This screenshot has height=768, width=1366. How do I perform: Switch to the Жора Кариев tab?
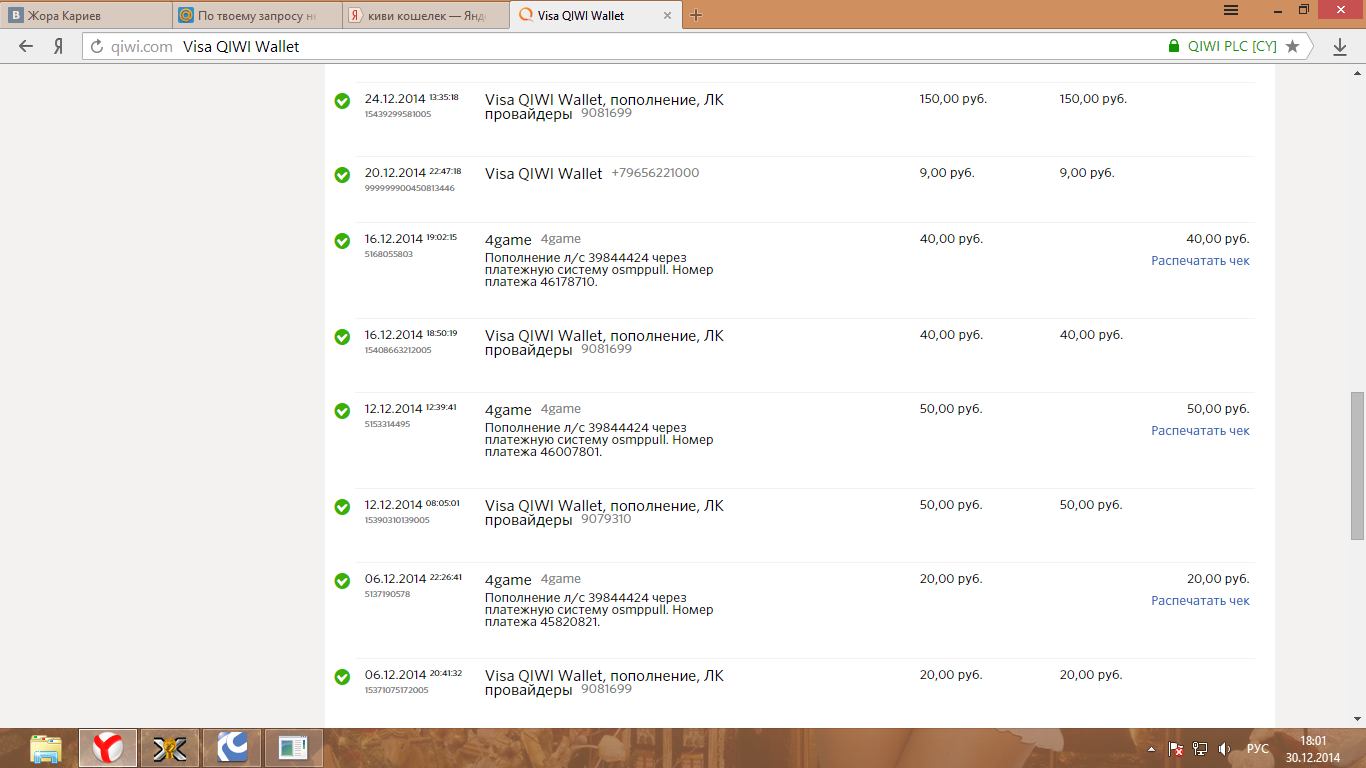(84, 15)
